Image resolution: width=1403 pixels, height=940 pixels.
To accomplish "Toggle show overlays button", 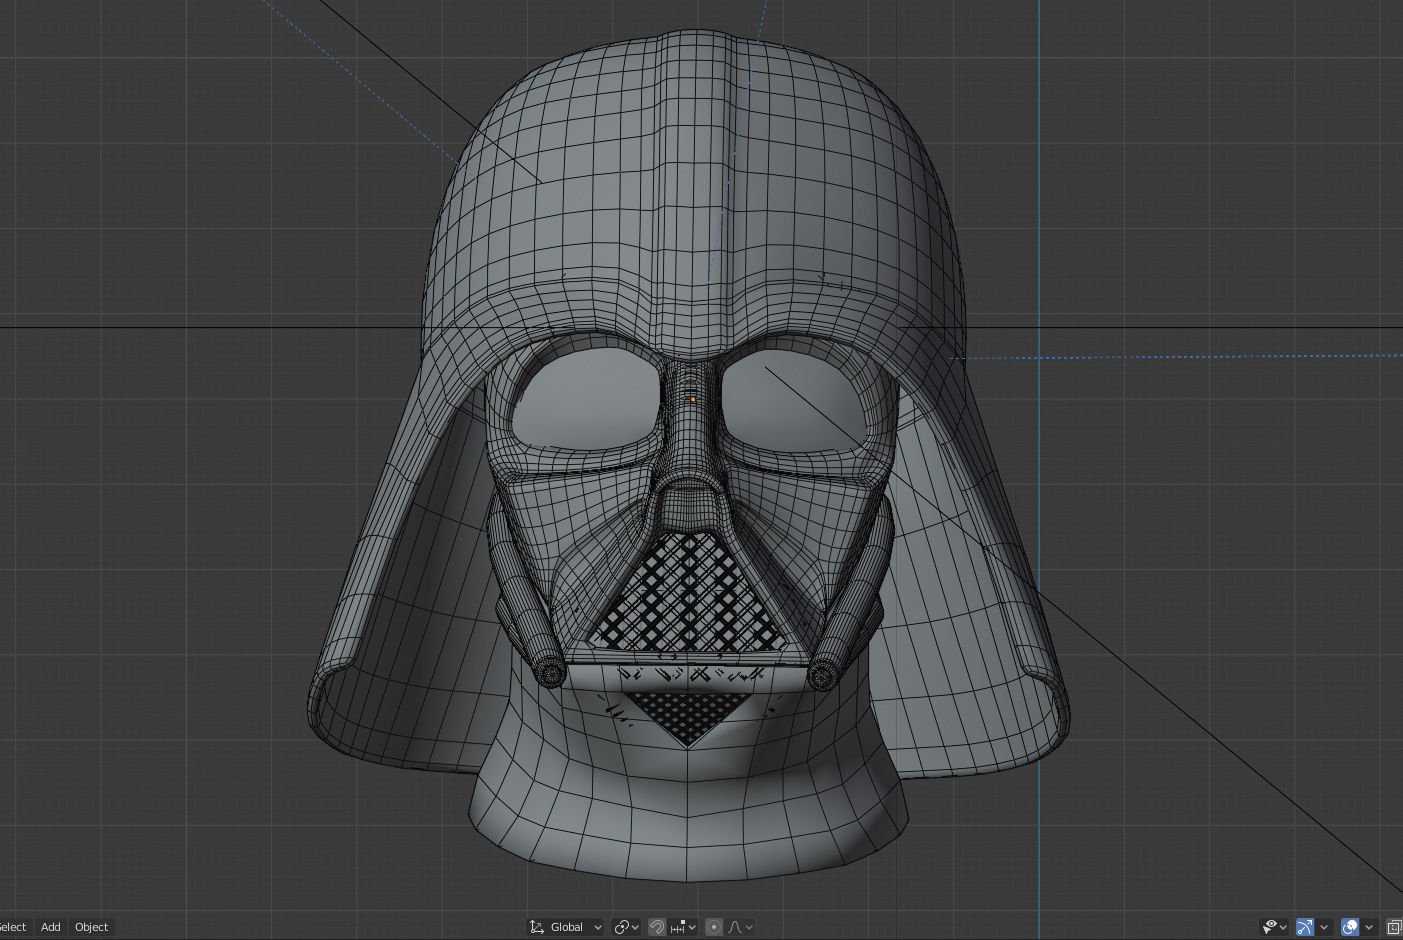I will [1349, 927].
